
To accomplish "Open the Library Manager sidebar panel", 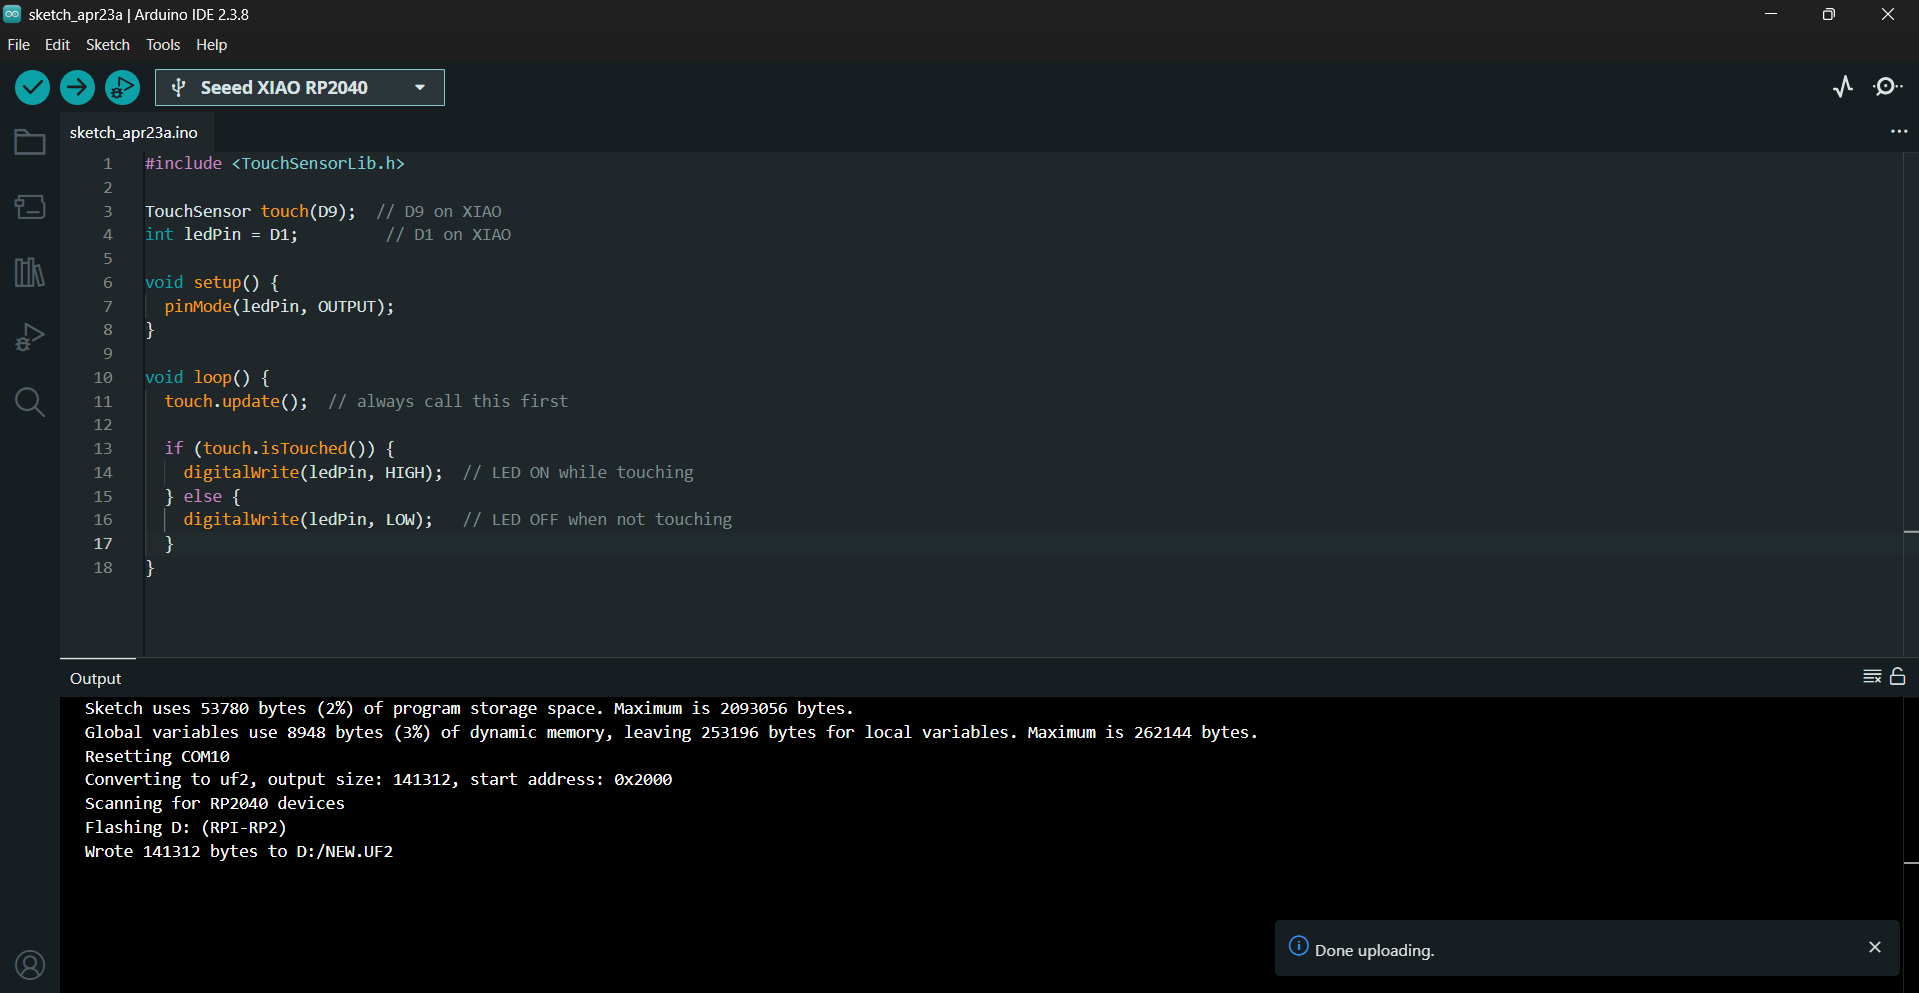I will coord(30,272).
